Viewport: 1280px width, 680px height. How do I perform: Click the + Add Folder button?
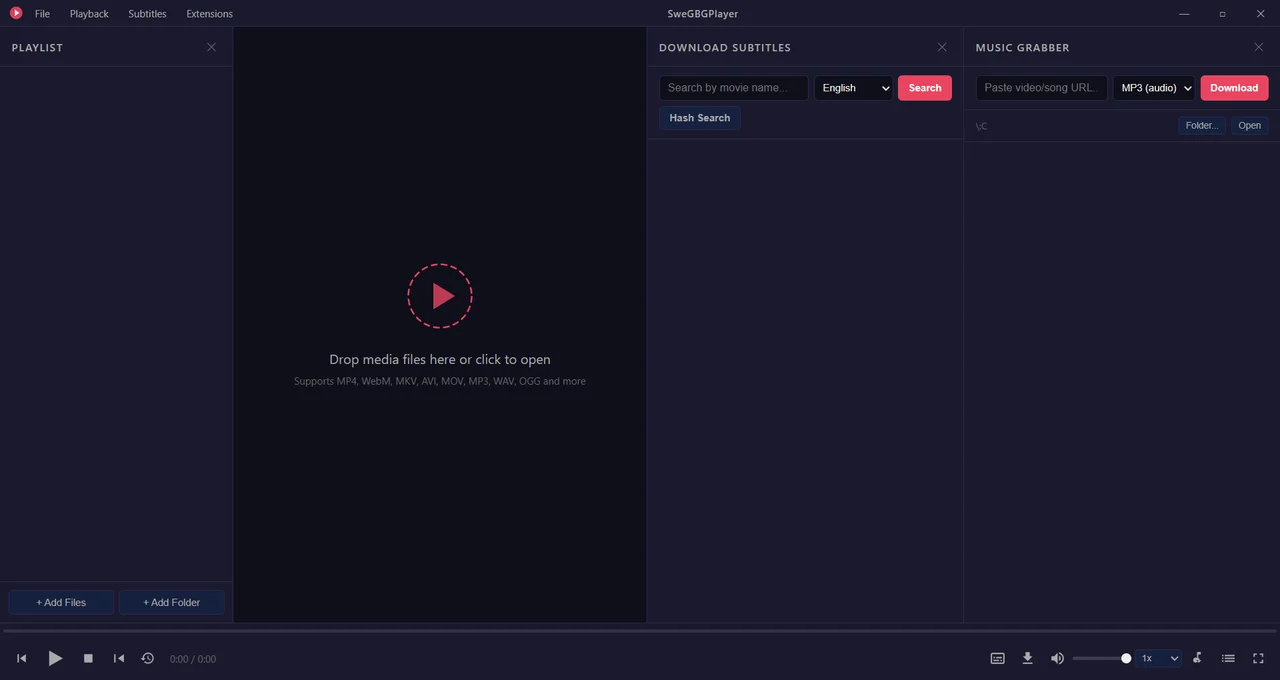pos(172,602)
